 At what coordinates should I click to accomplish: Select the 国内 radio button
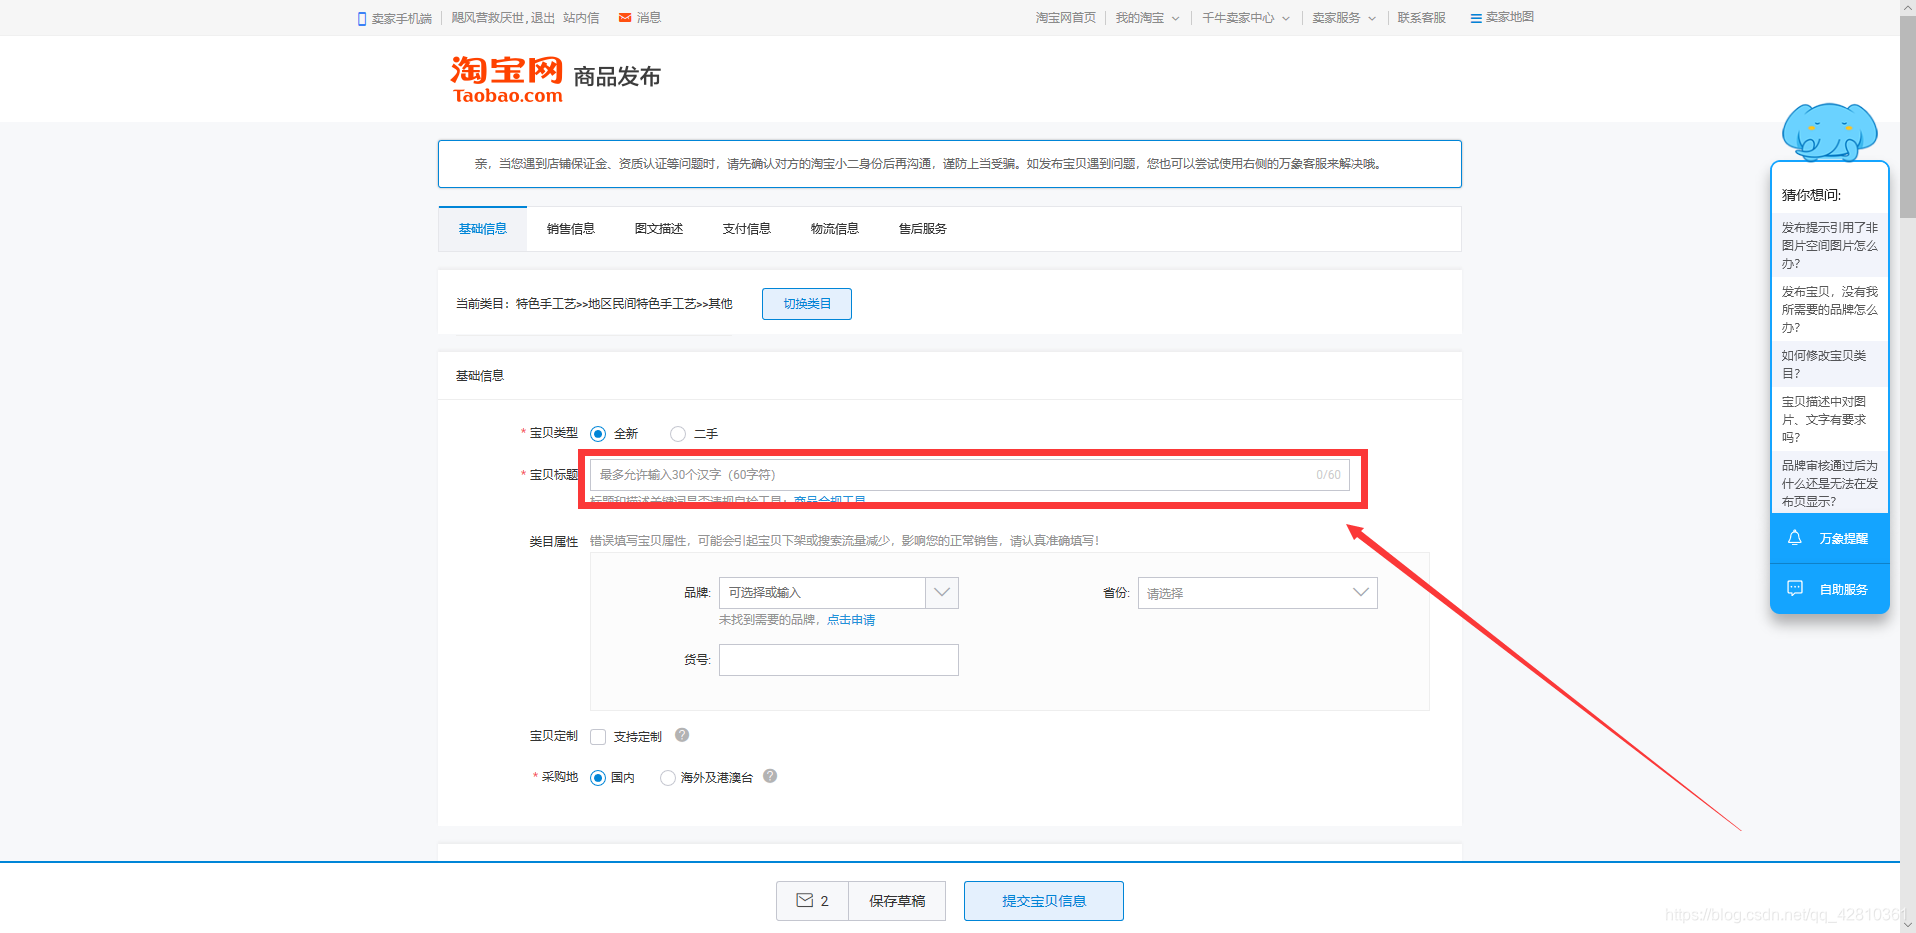[x=598, y=778]
